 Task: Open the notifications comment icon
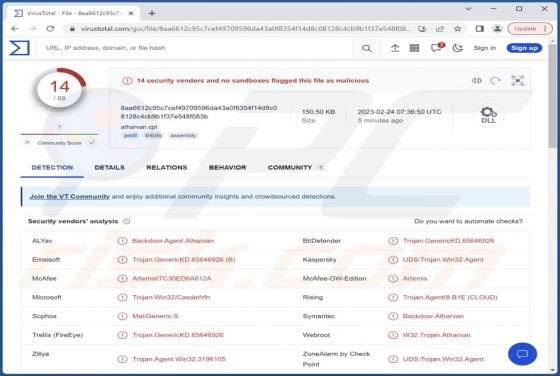pos(436,48)
